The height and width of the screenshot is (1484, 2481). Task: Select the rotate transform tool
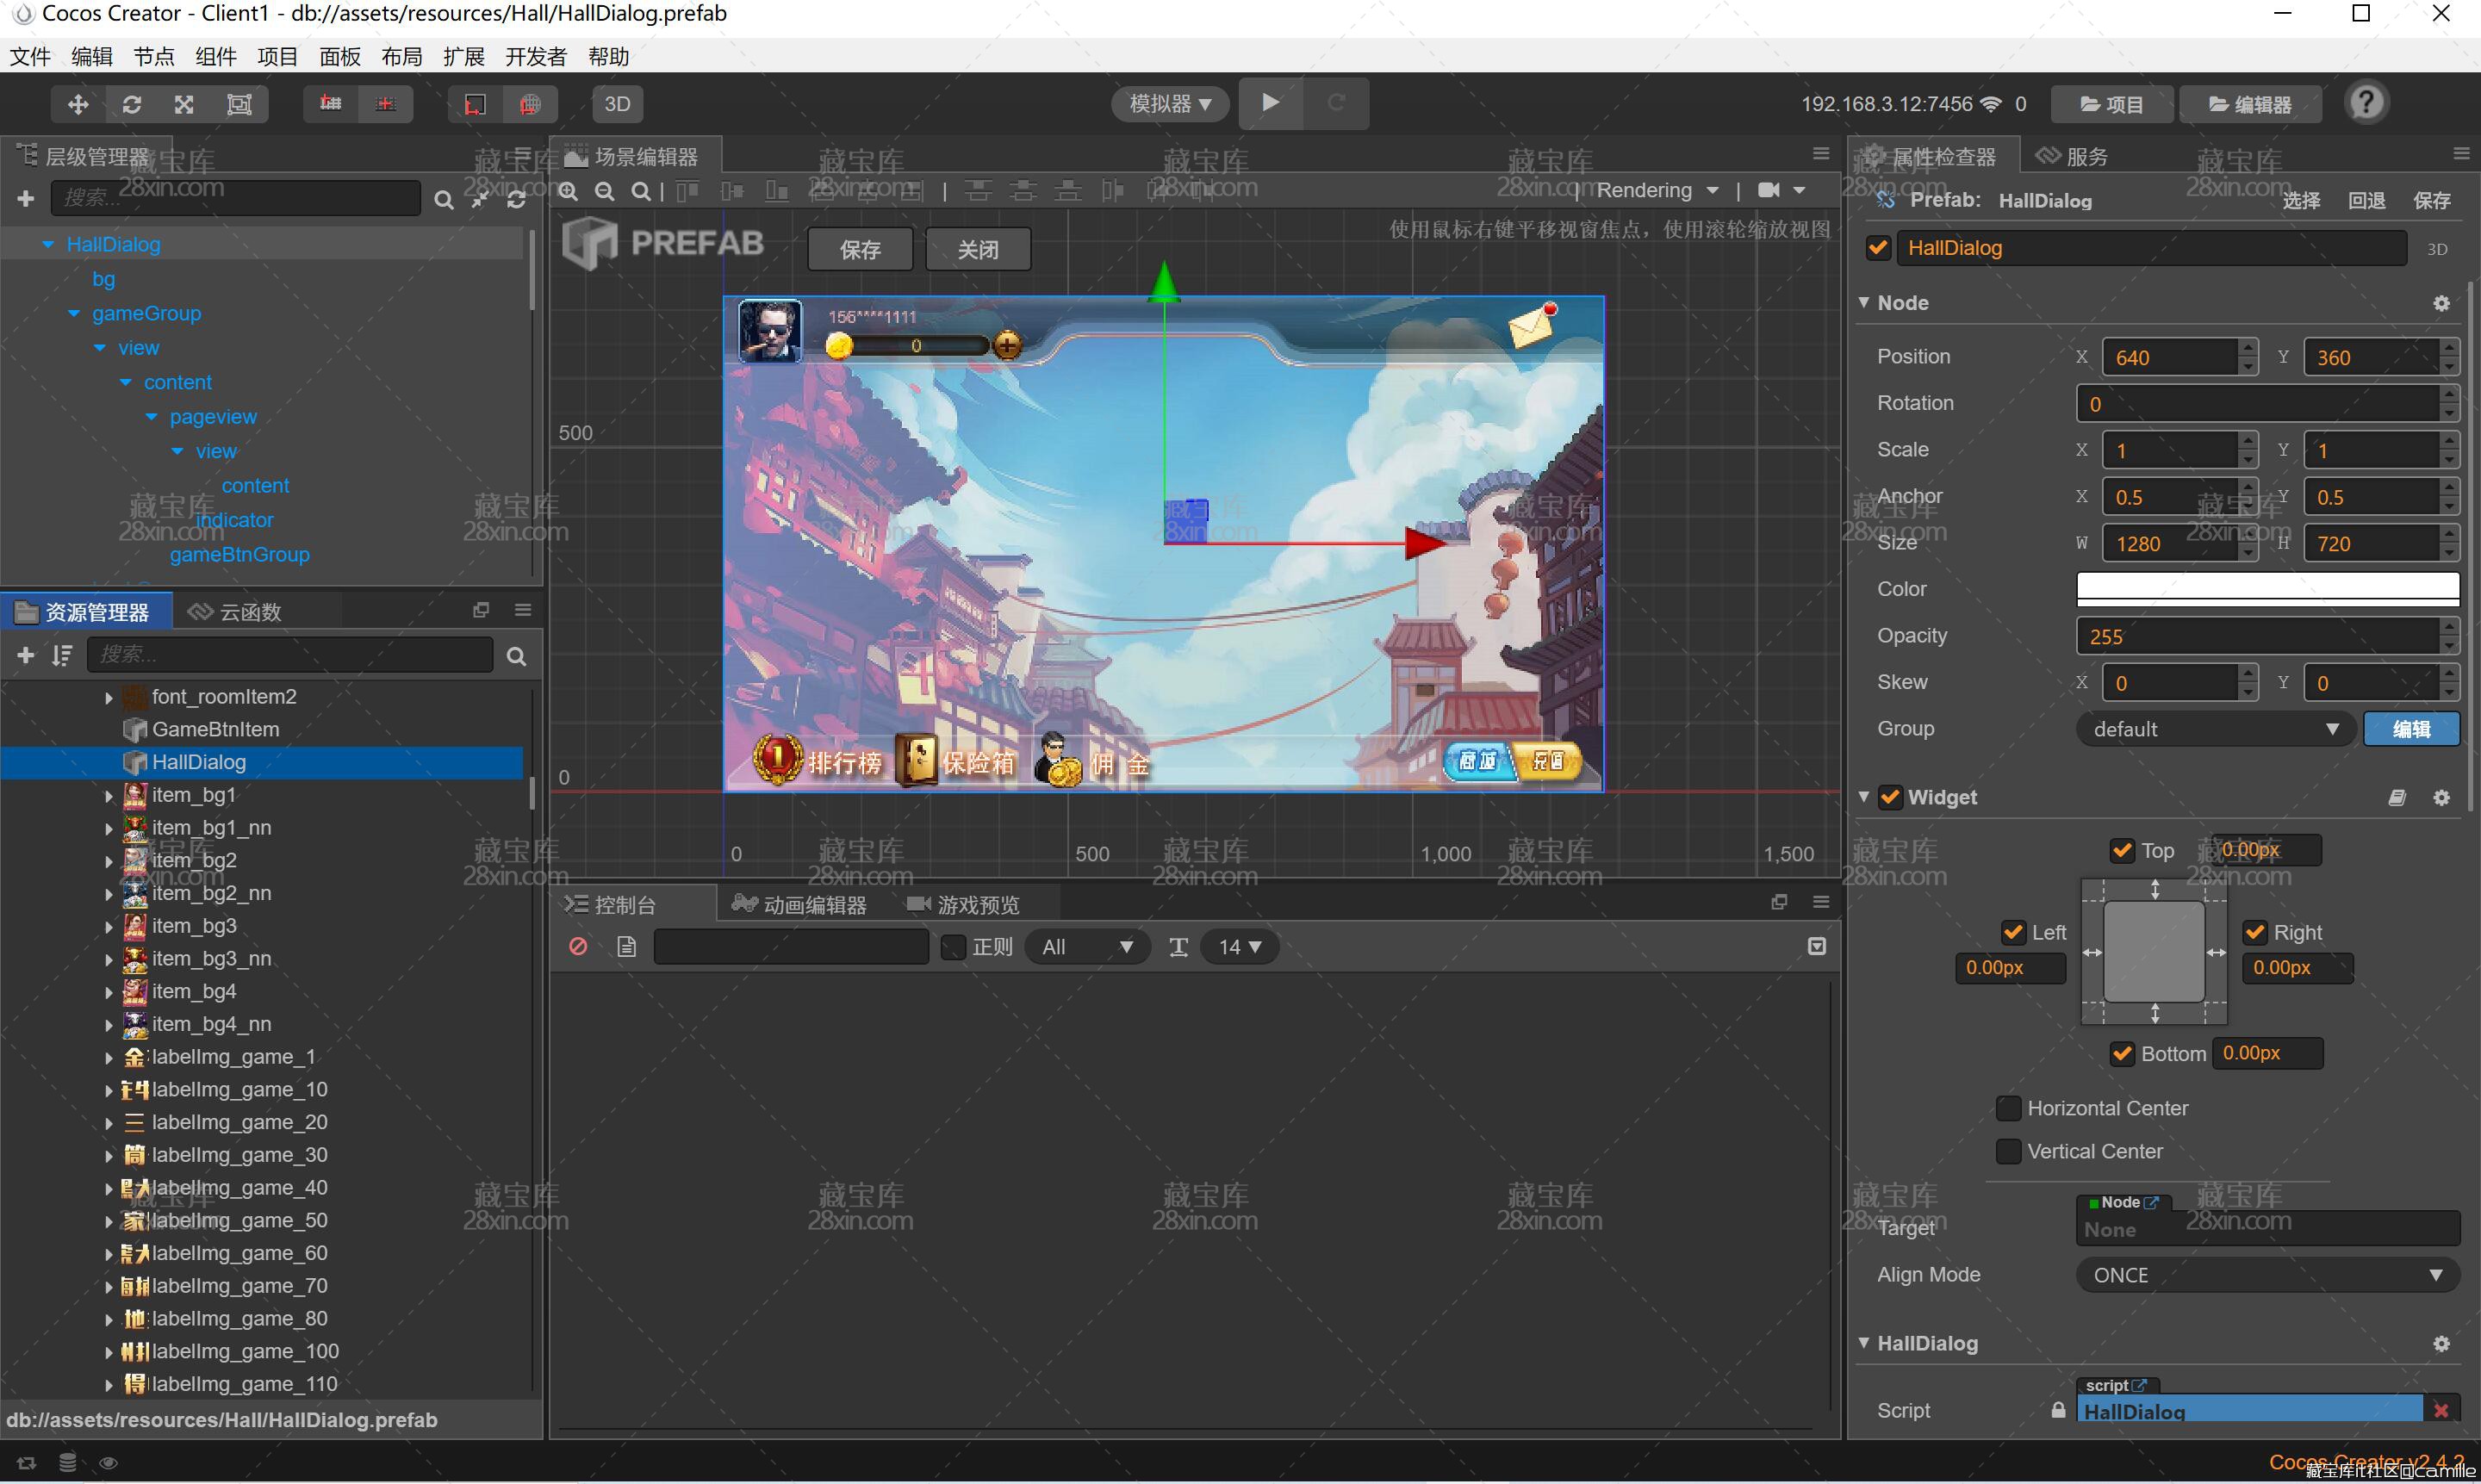pyautogui.click(x=132, y=104)
